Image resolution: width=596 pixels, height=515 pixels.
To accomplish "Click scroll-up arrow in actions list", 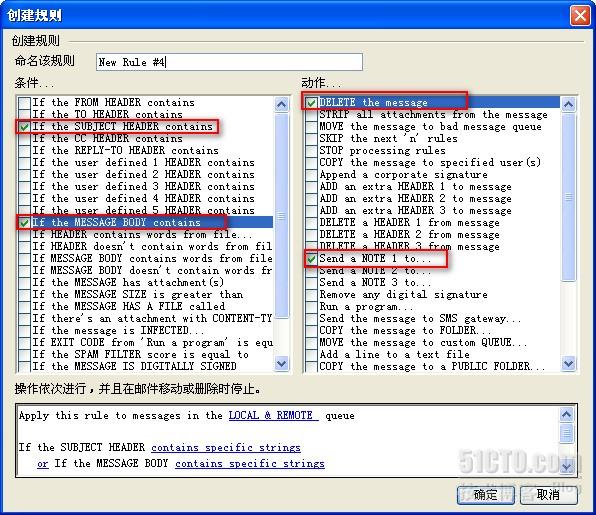I will click(x=568, y=105).
